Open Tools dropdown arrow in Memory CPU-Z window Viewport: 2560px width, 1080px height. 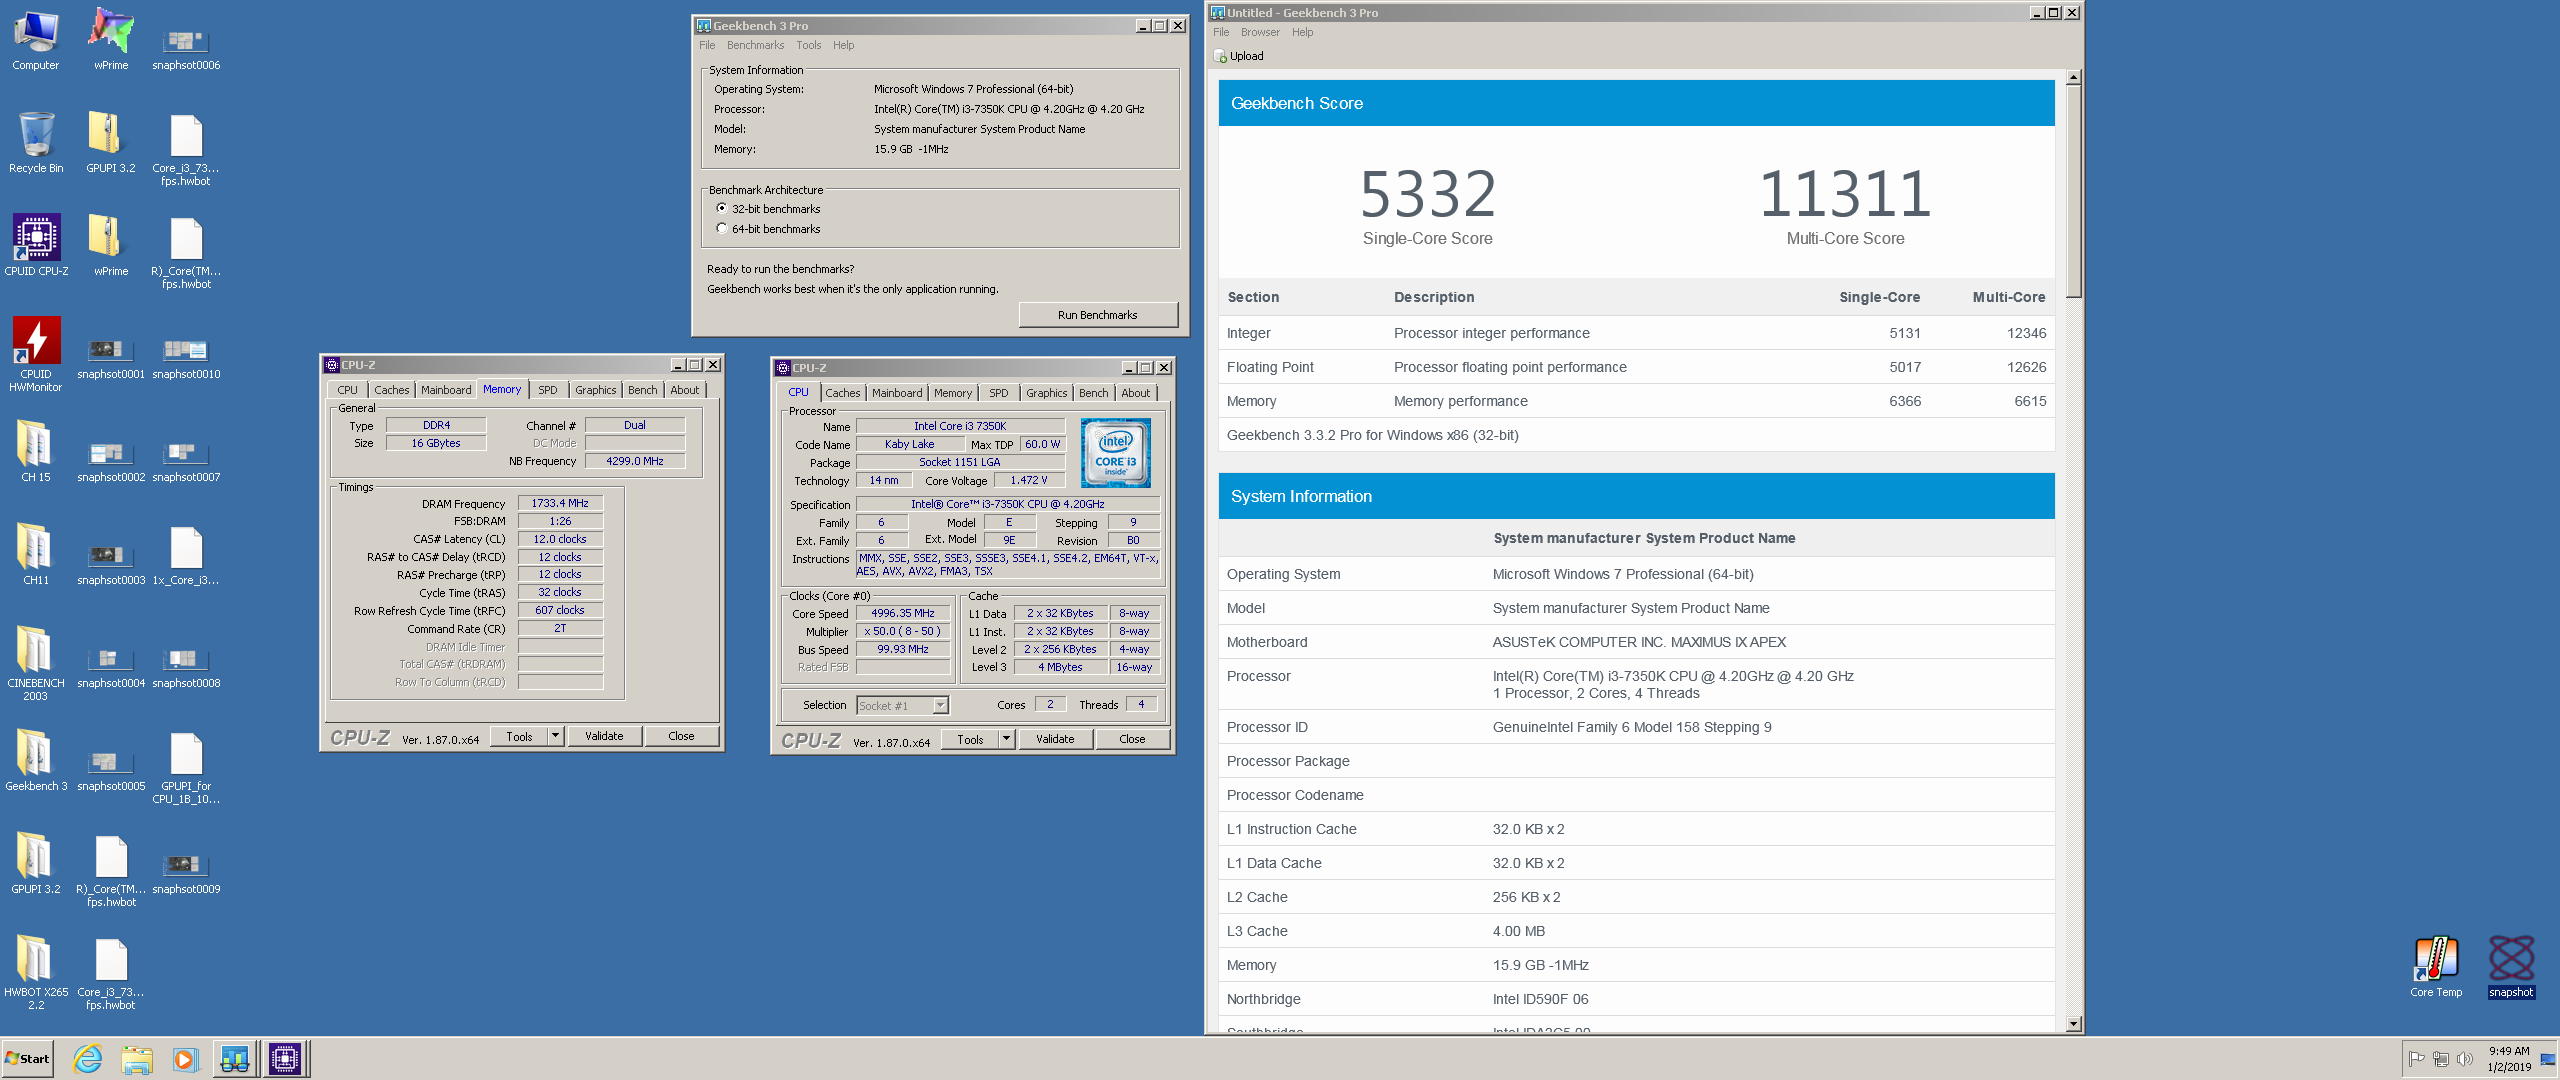[x=556, y=736]
